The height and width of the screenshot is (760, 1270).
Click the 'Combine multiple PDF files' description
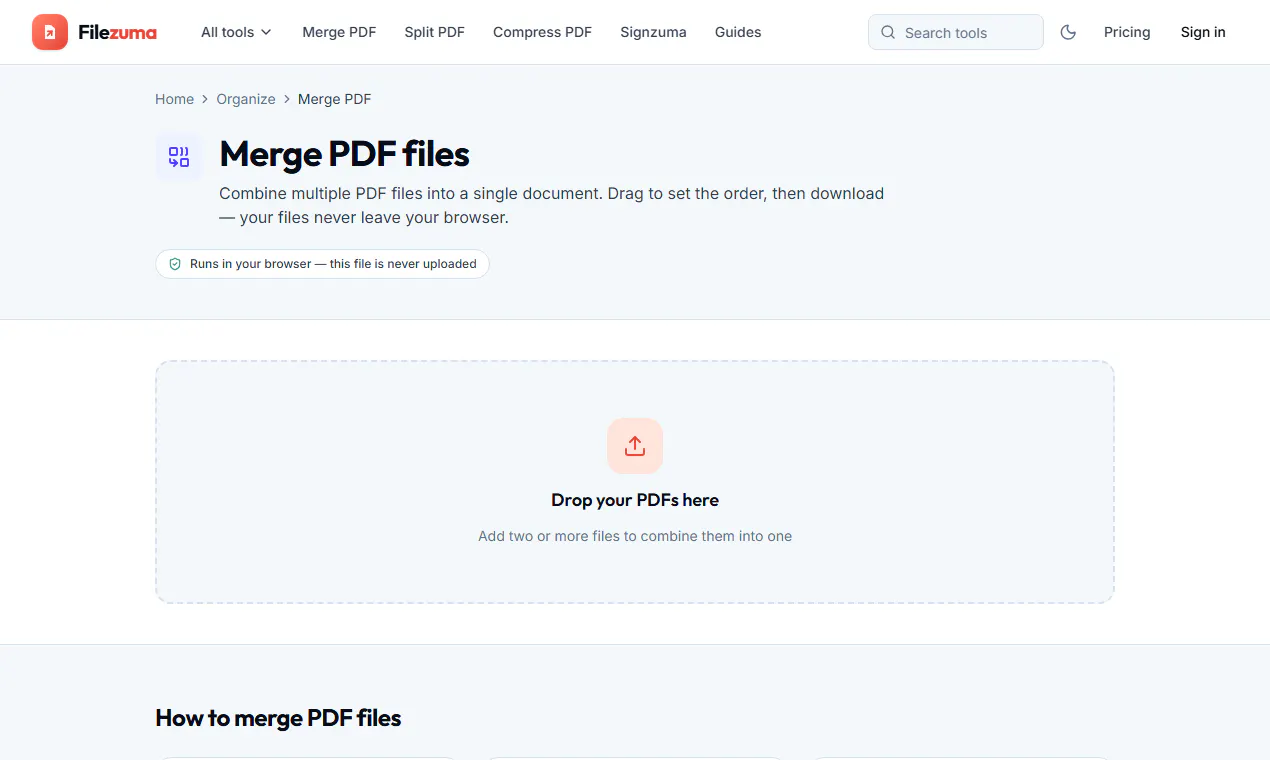tap(552, 205)
